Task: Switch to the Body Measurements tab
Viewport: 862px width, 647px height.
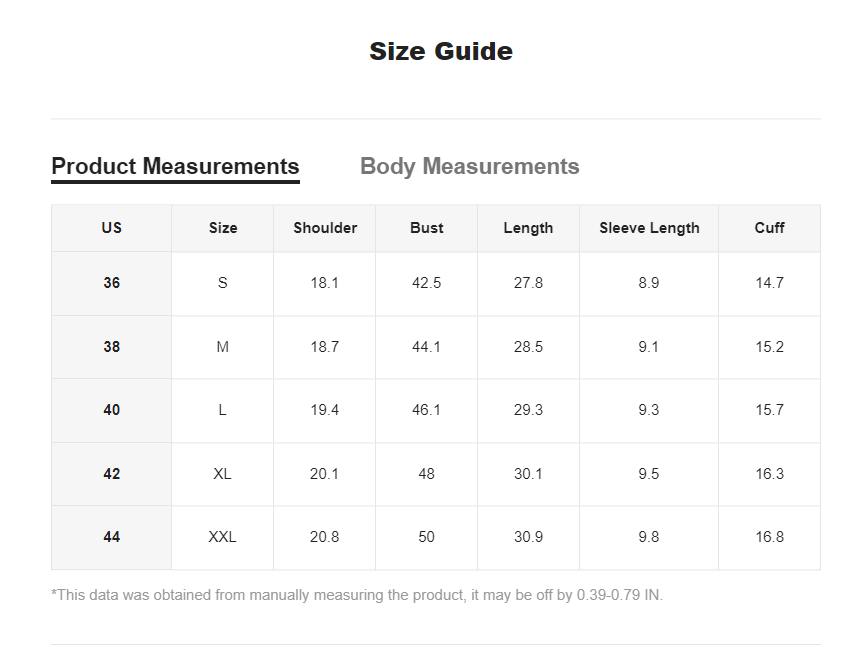Action: (469, 167)
